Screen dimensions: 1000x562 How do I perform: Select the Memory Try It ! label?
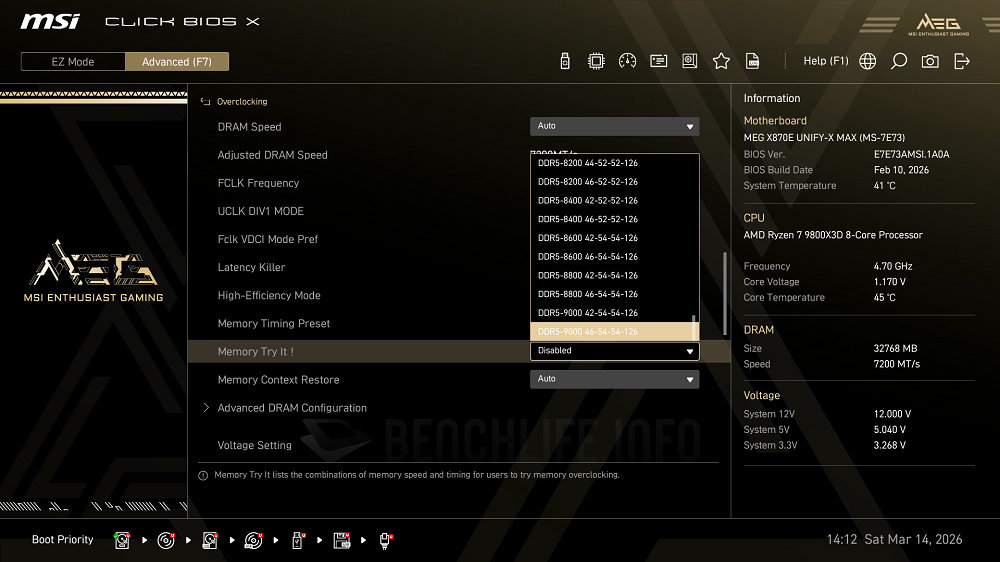tap(256, 351)
